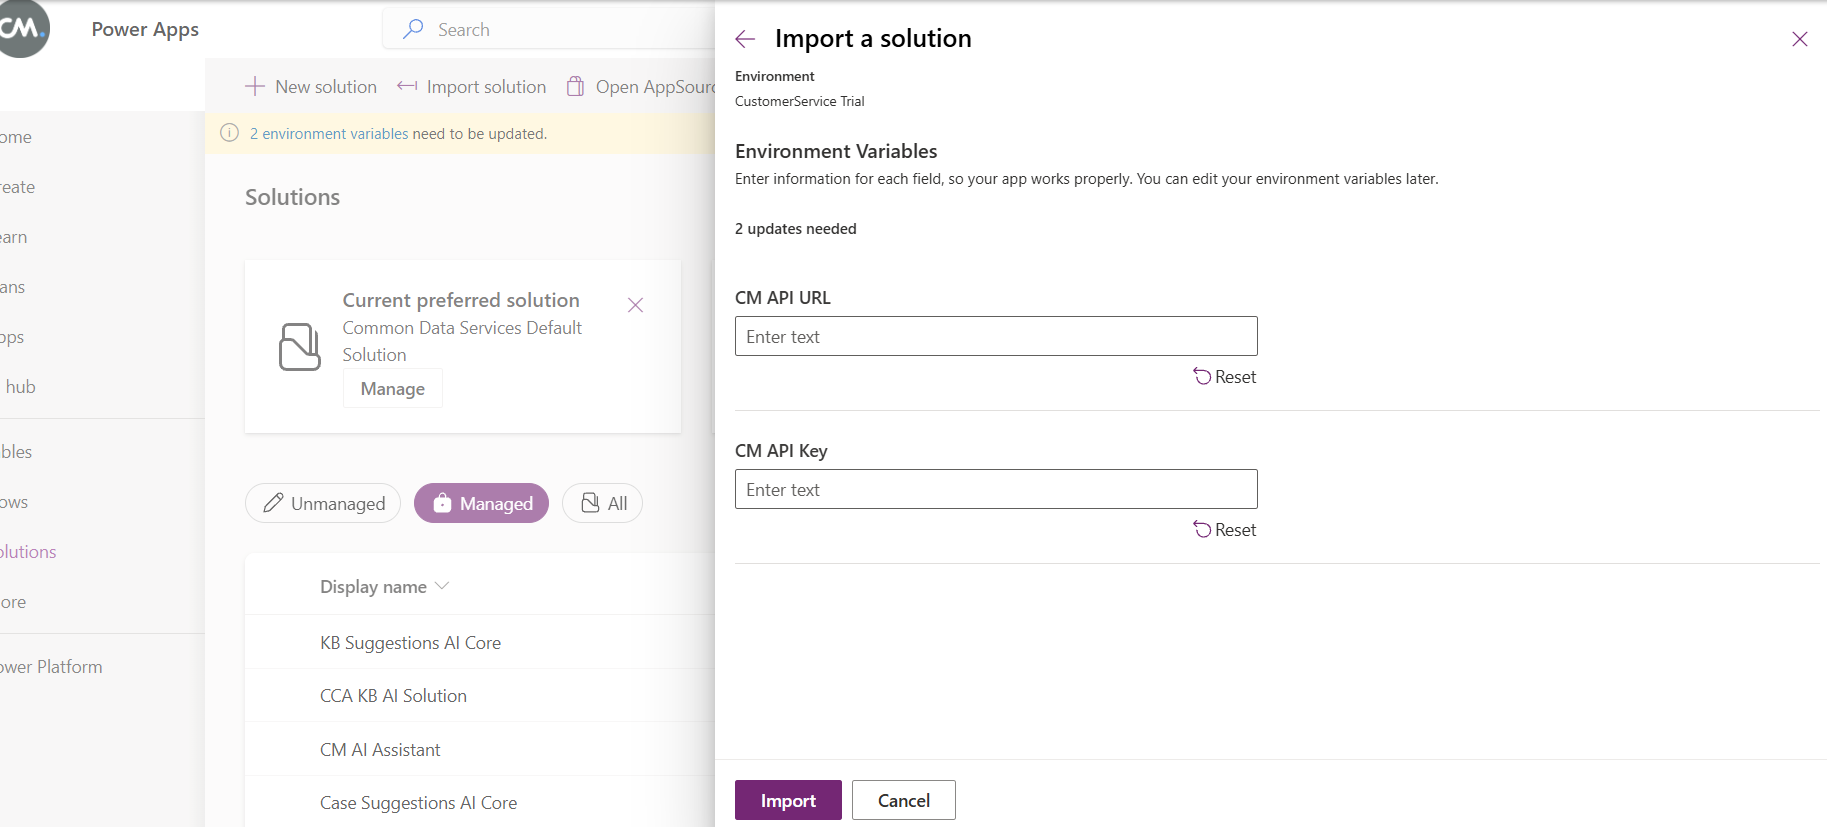Click the Search box

pos(550,29)
